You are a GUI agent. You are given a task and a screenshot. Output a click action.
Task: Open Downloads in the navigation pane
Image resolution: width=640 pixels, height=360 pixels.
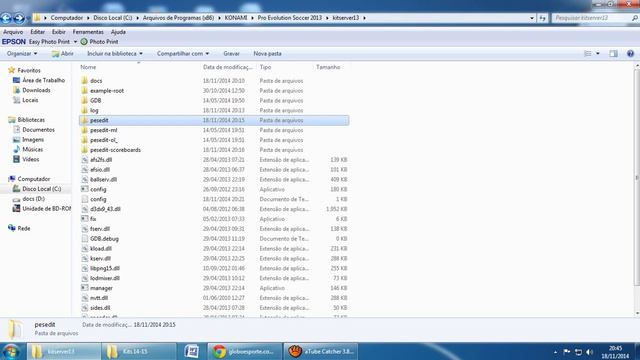click(x=36, y=90)
